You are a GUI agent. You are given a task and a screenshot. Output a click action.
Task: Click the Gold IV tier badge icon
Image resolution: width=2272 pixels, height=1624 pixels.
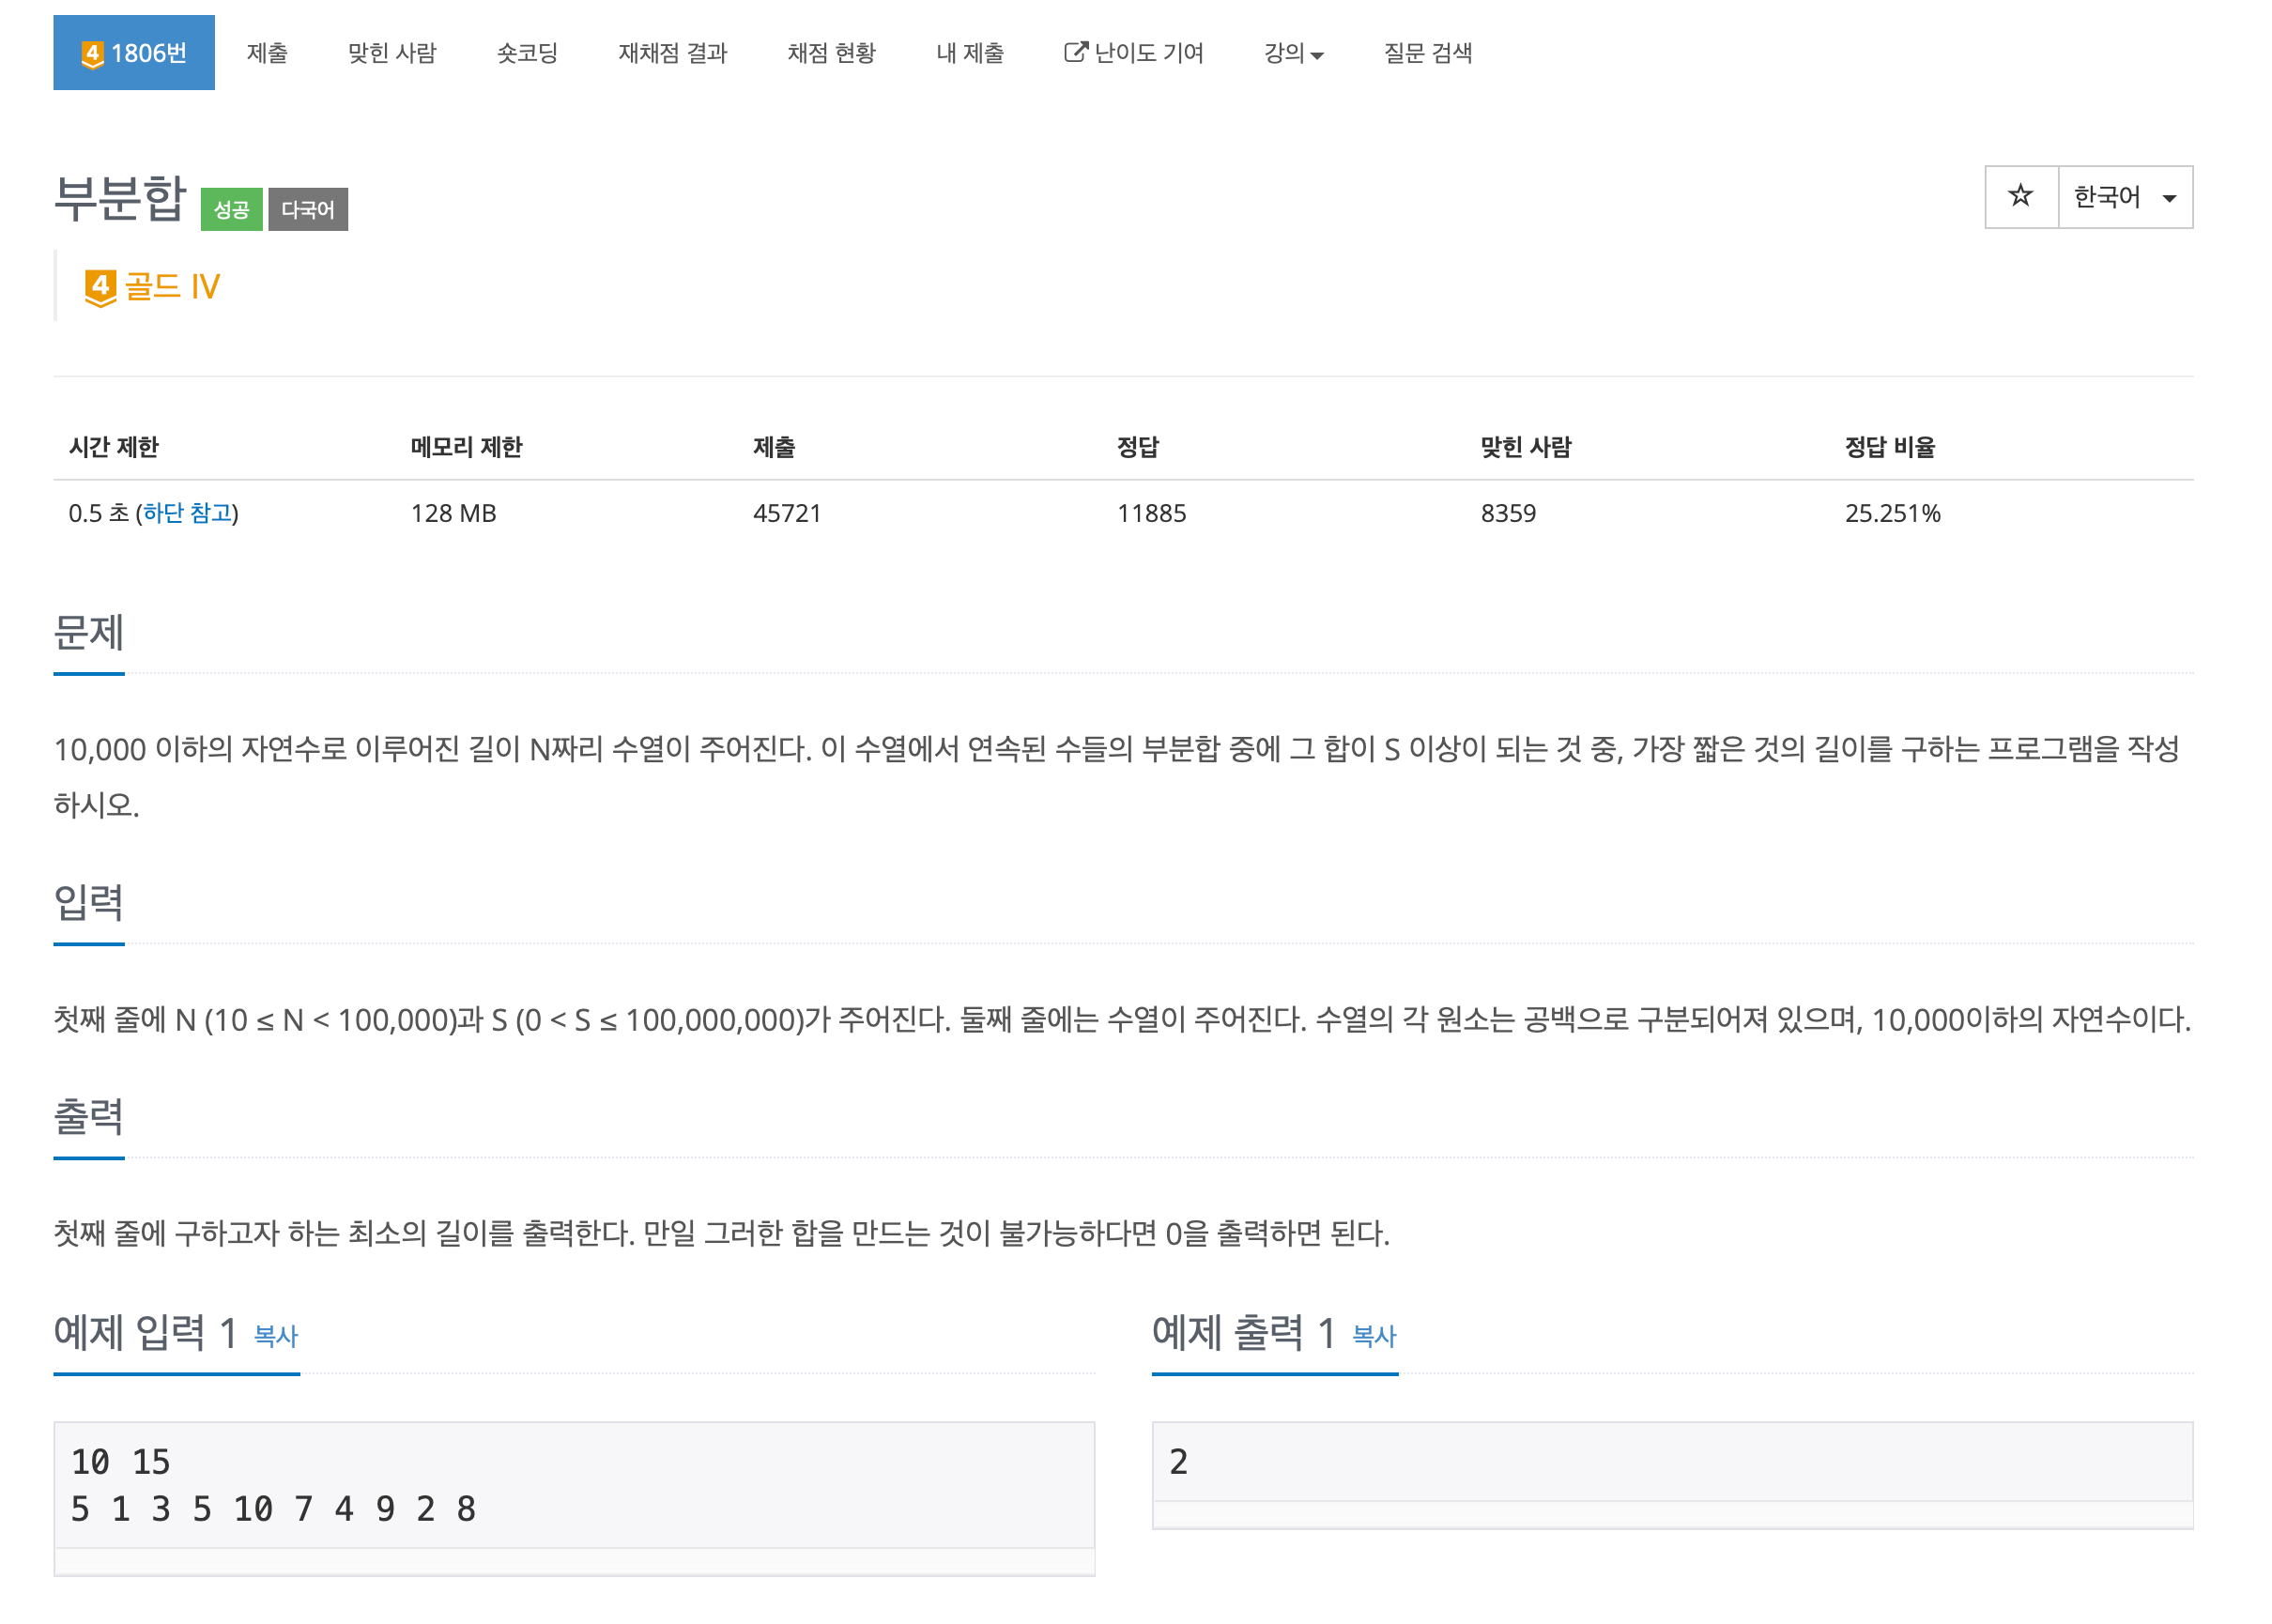(100, 287)
